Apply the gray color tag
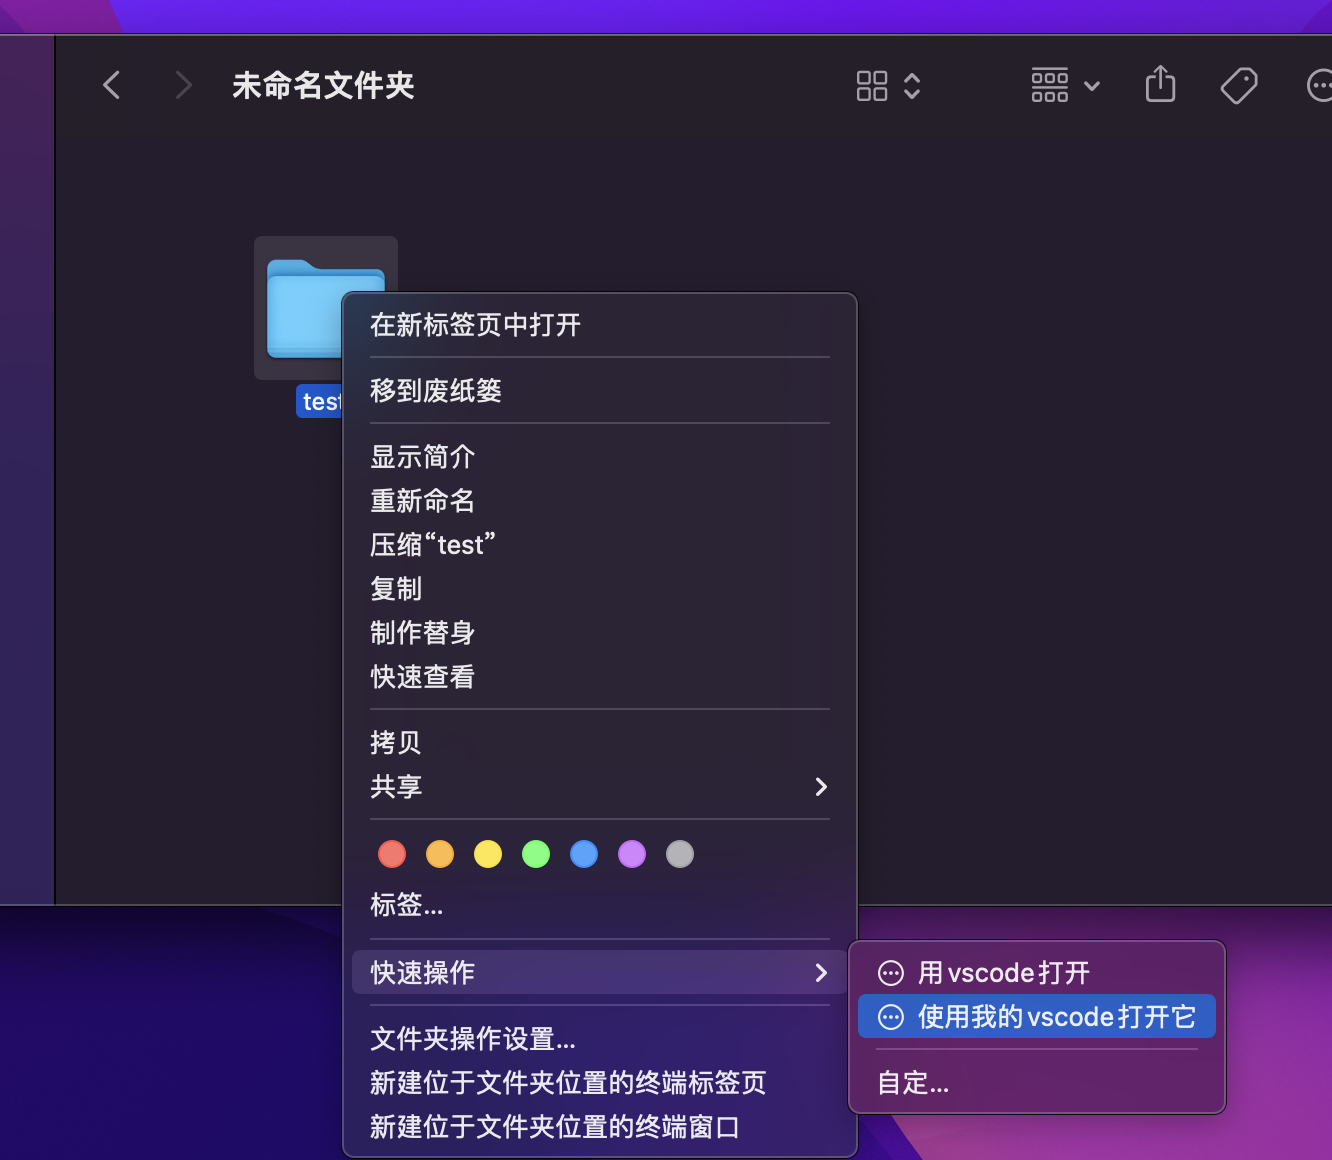 (x=680, y=854)
